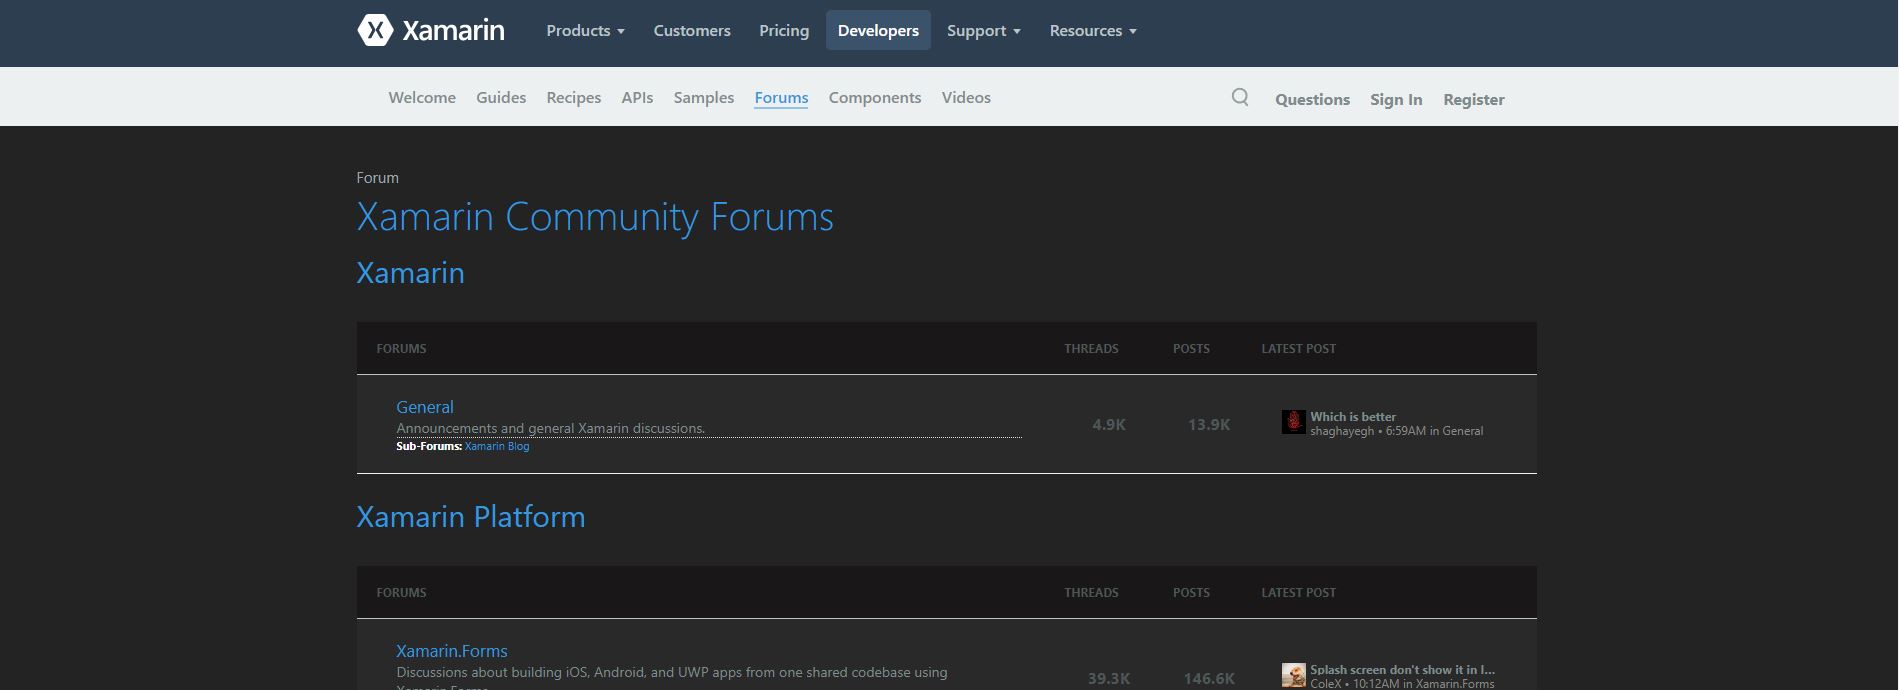The height and width of the screenshot is (690, 1899).
Task: Open the Videos tab
Action: click(966, 97)
